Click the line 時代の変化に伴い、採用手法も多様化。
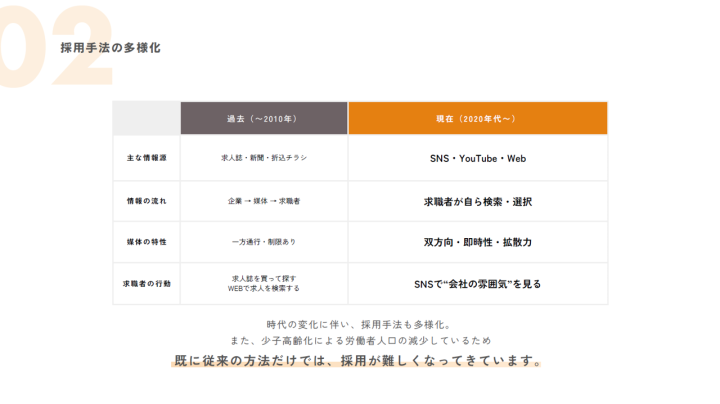Screen dimensions: 720x404 [360, 325]
